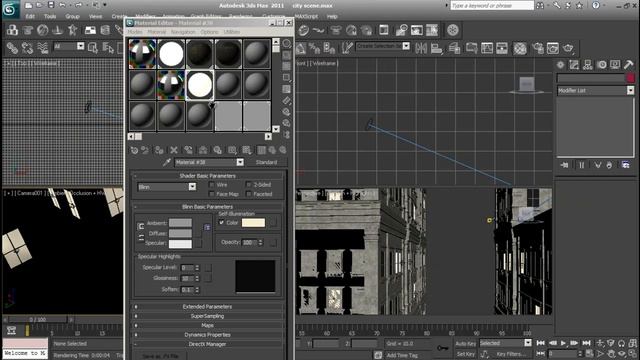The height and width of the screenshot is (360, 640).
Task: Open Render Setup from main toolbar
Action: 538,48
